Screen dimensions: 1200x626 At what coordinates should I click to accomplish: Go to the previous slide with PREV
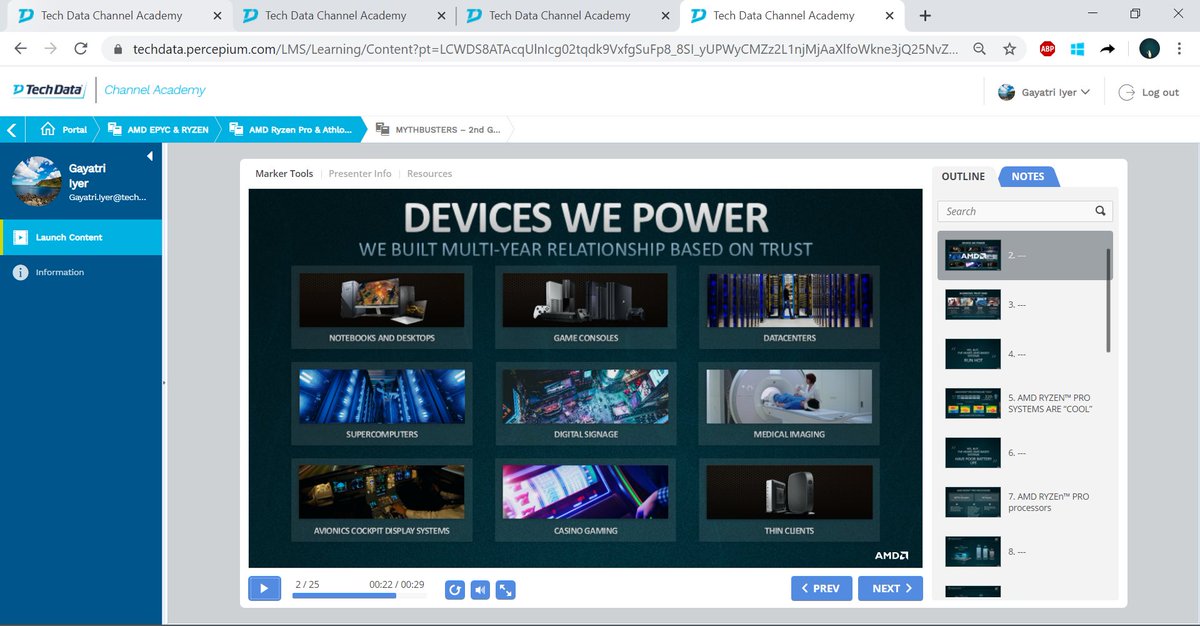(822, 589)
